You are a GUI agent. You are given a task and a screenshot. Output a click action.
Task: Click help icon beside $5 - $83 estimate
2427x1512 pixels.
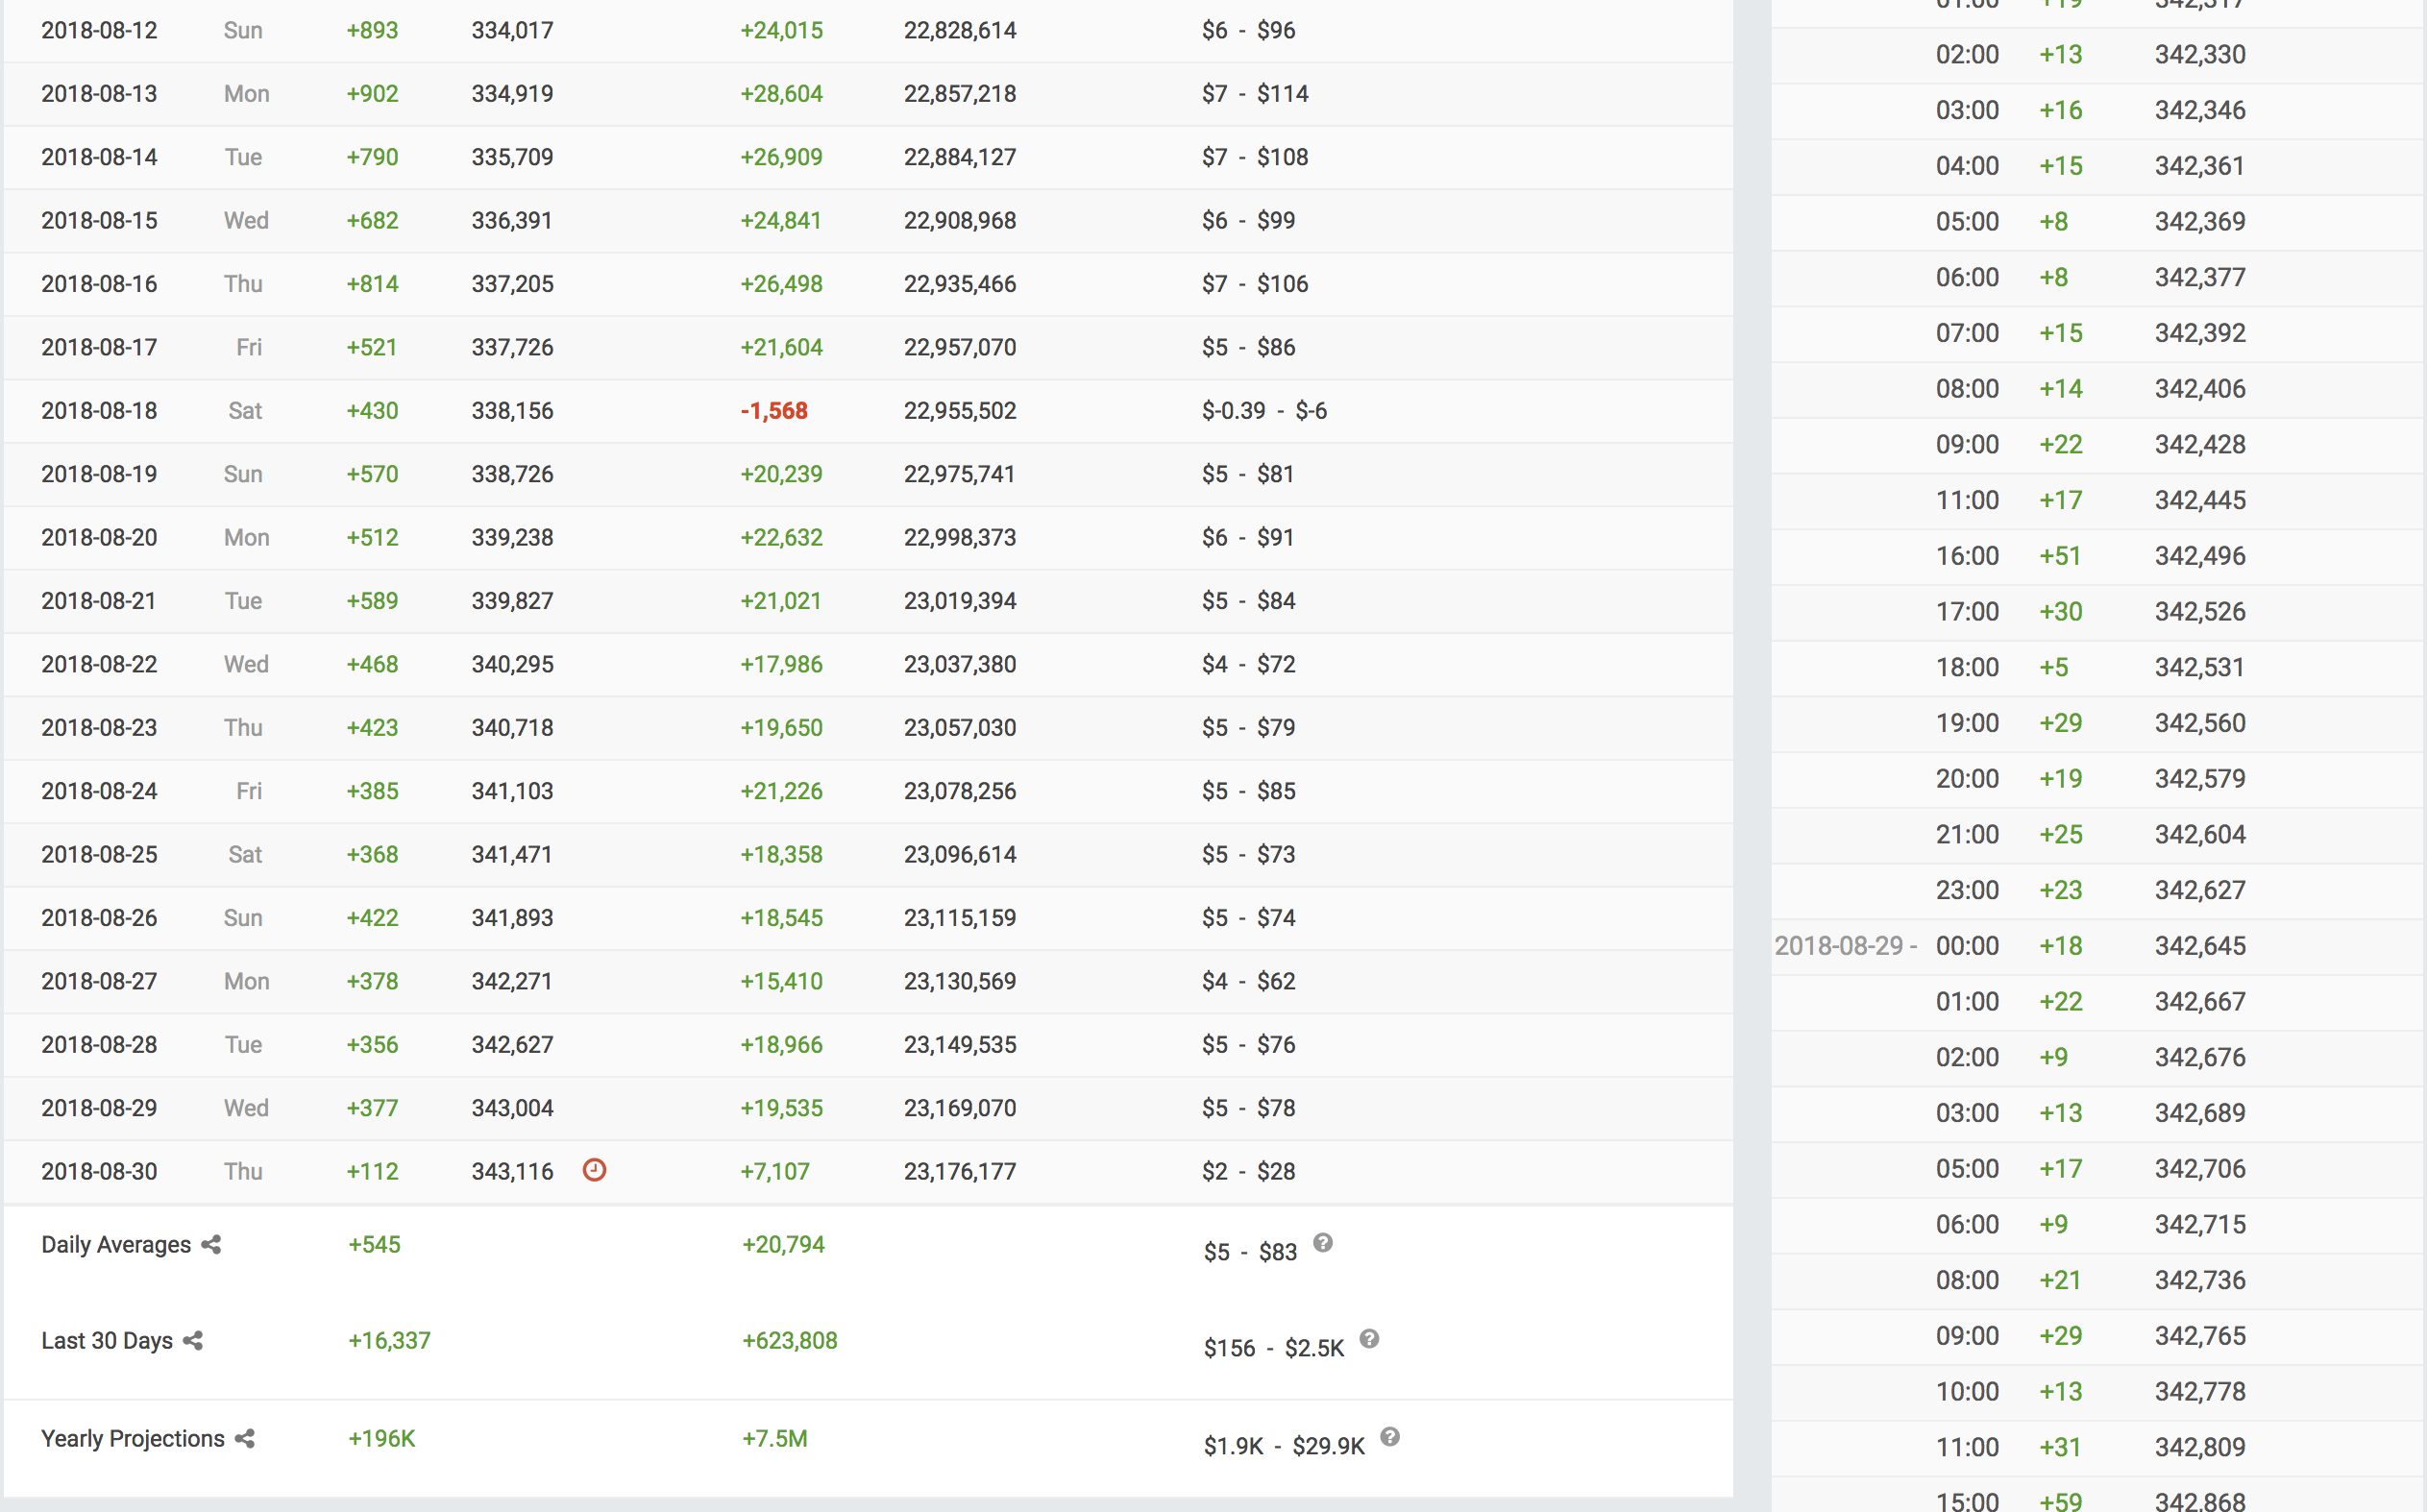click(1323, 1243)
